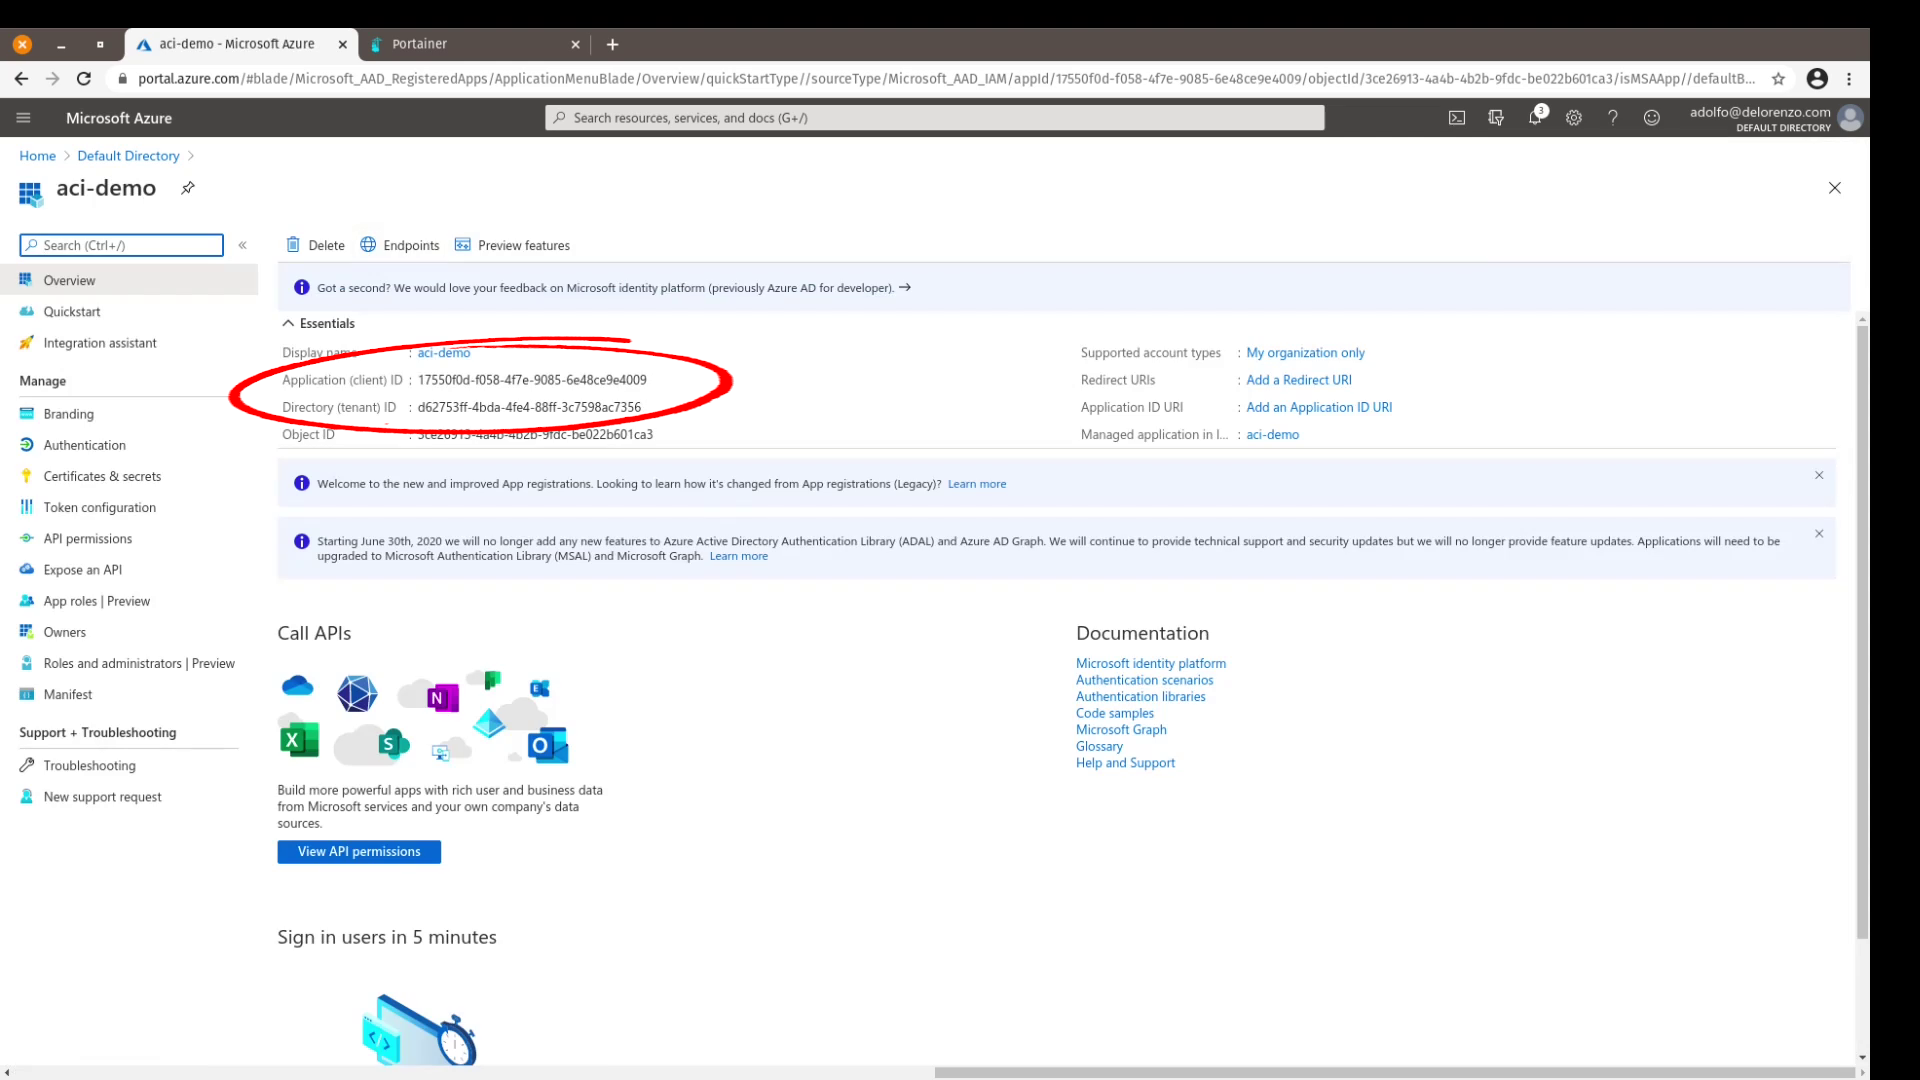
Task: Select Certificates & secrets menu item
Action: 102,476
